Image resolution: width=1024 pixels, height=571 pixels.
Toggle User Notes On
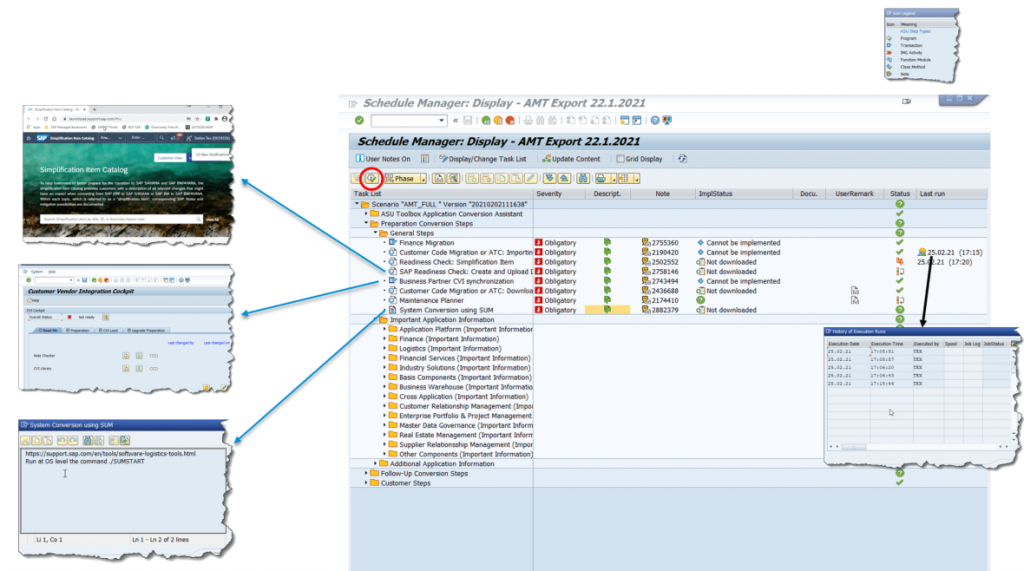(x=383, y=159)
